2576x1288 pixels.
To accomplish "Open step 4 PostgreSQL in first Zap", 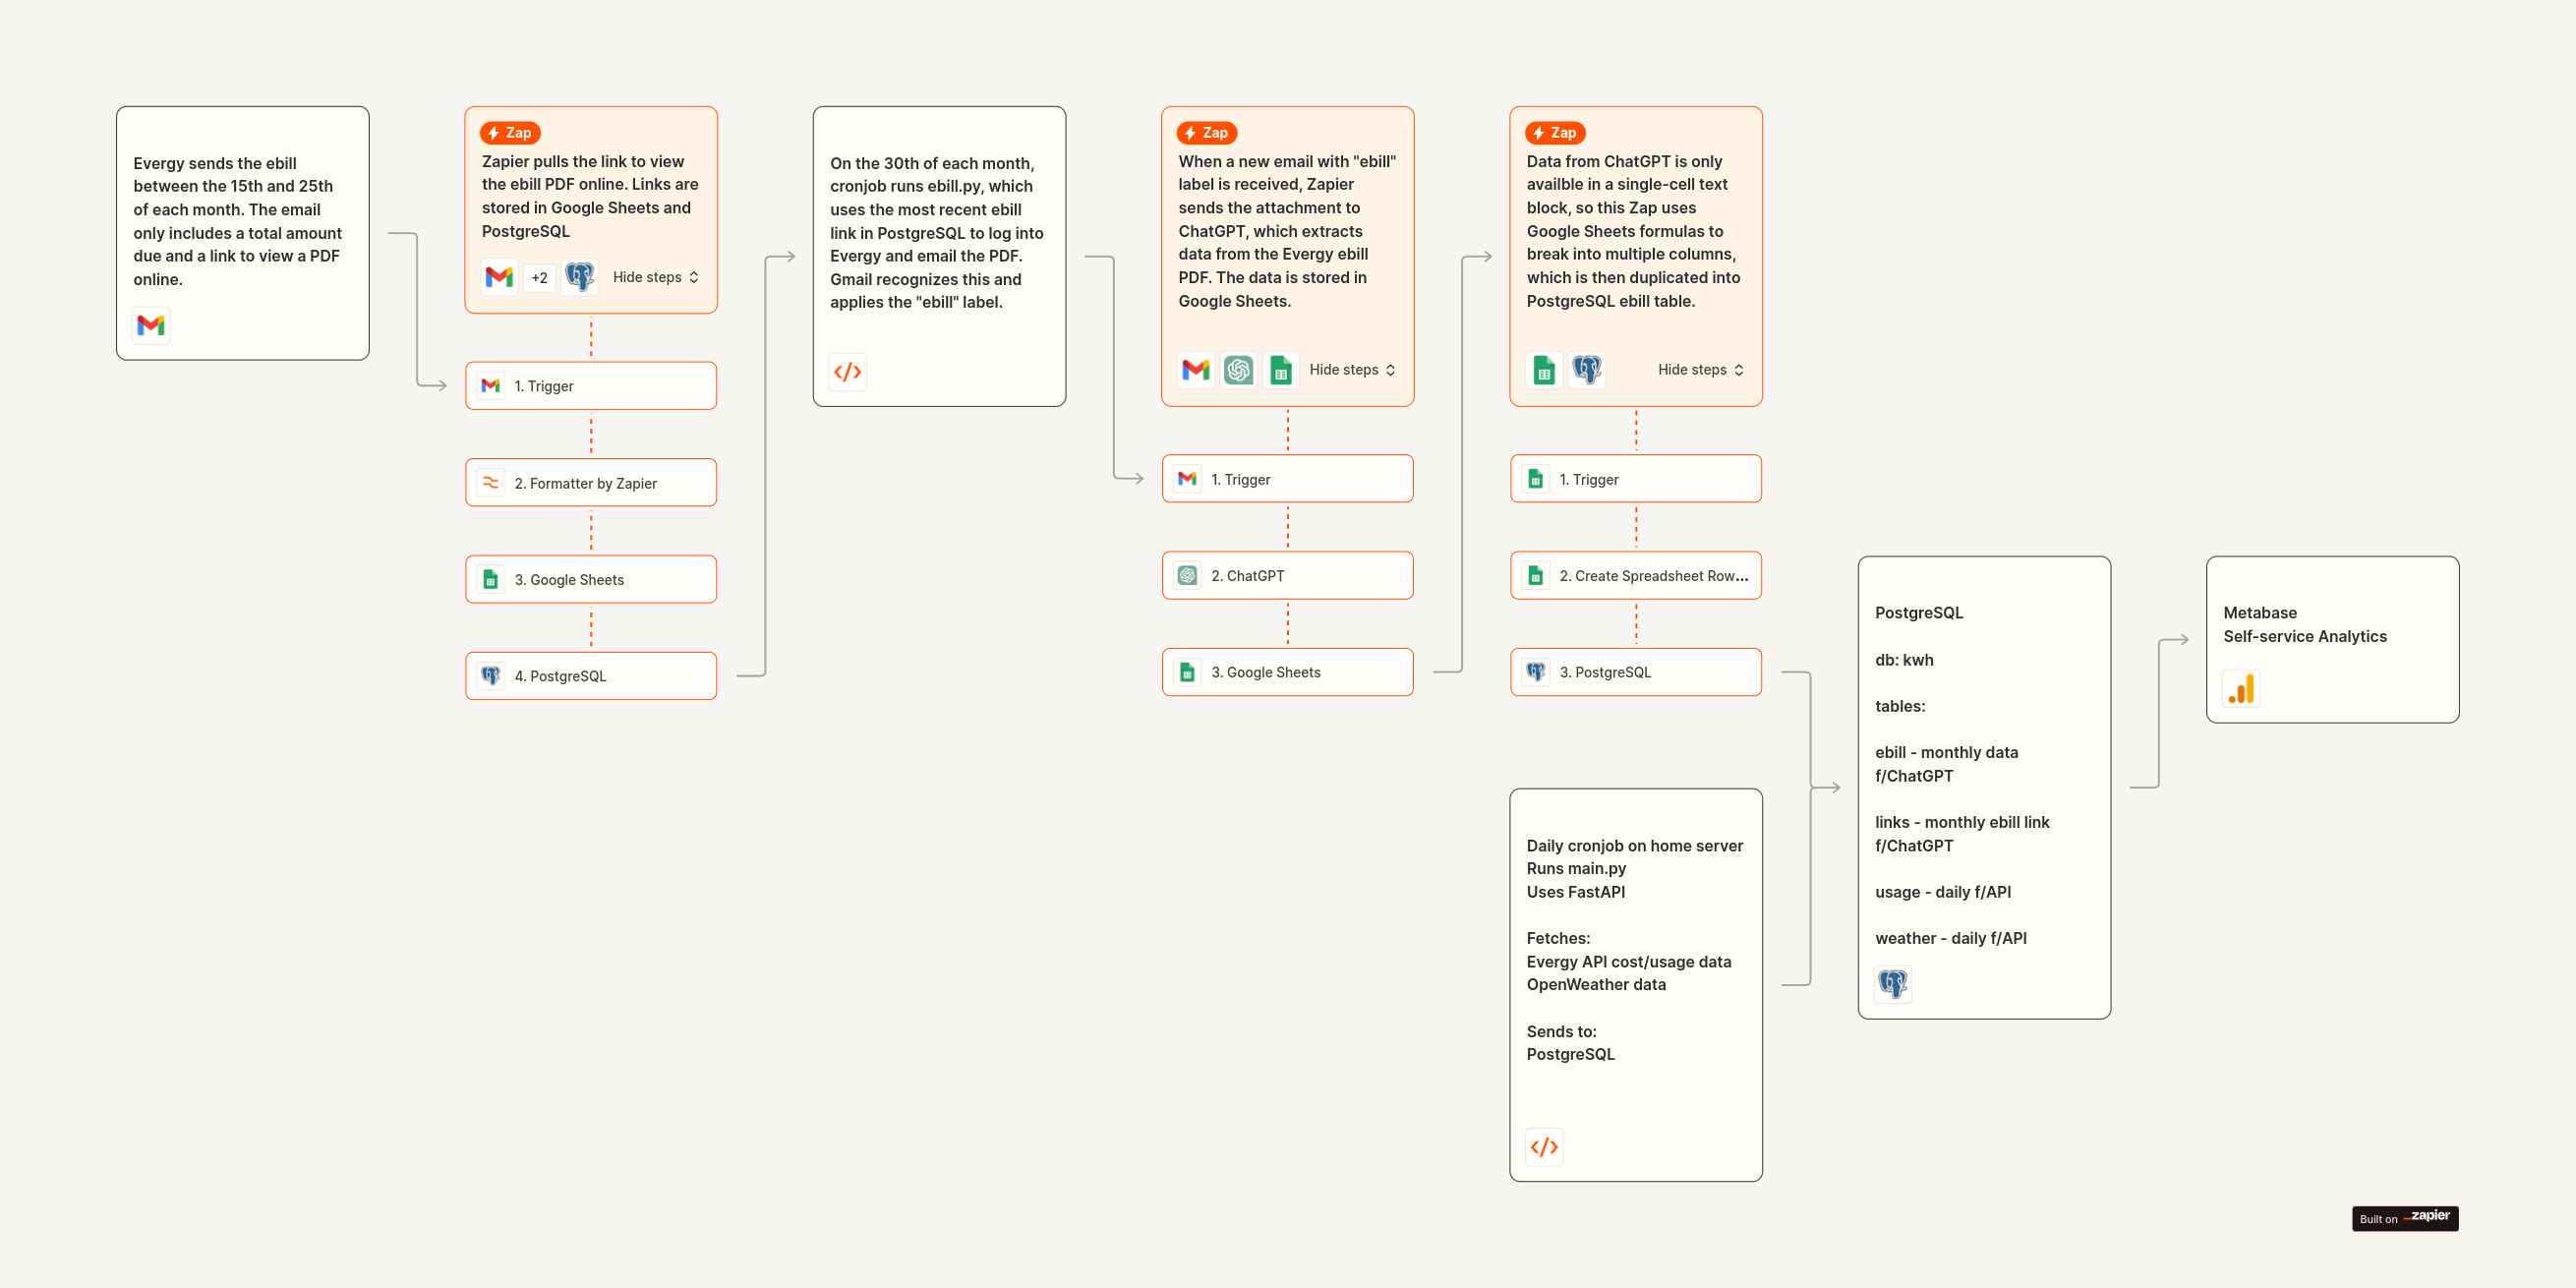I will point(590,676).
